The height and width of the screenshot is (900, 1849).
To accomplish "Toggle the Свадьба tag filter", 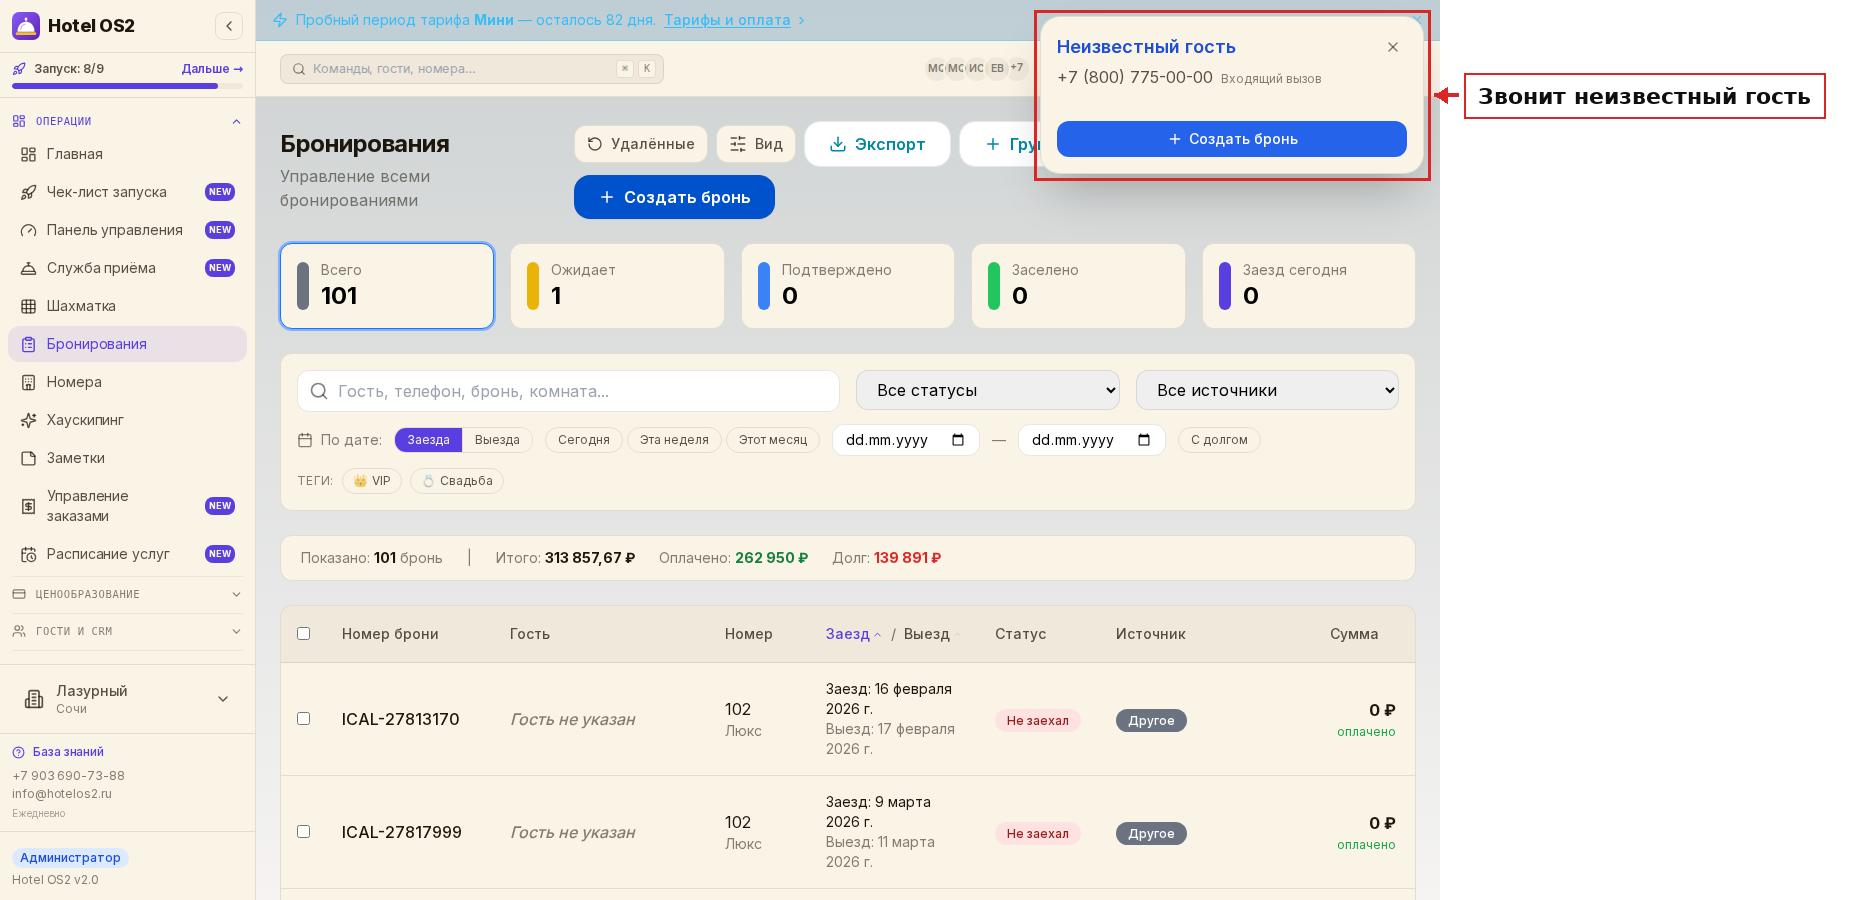I will pos(457,481).
